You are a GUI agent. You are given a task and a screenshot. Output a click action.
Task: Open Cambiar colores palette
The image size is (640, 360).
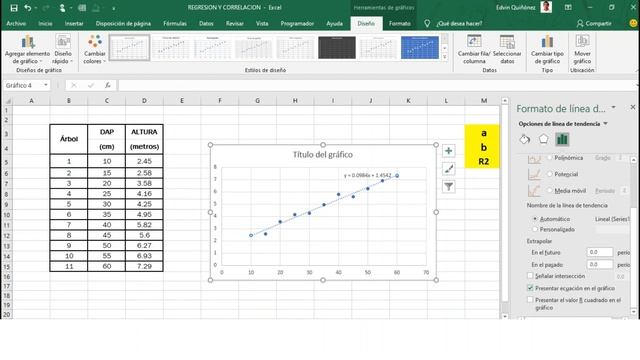click(x=94, y=49)
